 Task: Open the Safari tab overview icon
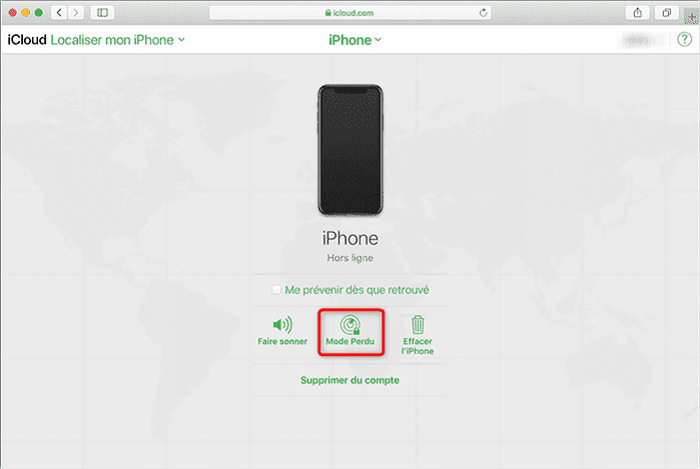pyautogui.click(x=667, y=12)
